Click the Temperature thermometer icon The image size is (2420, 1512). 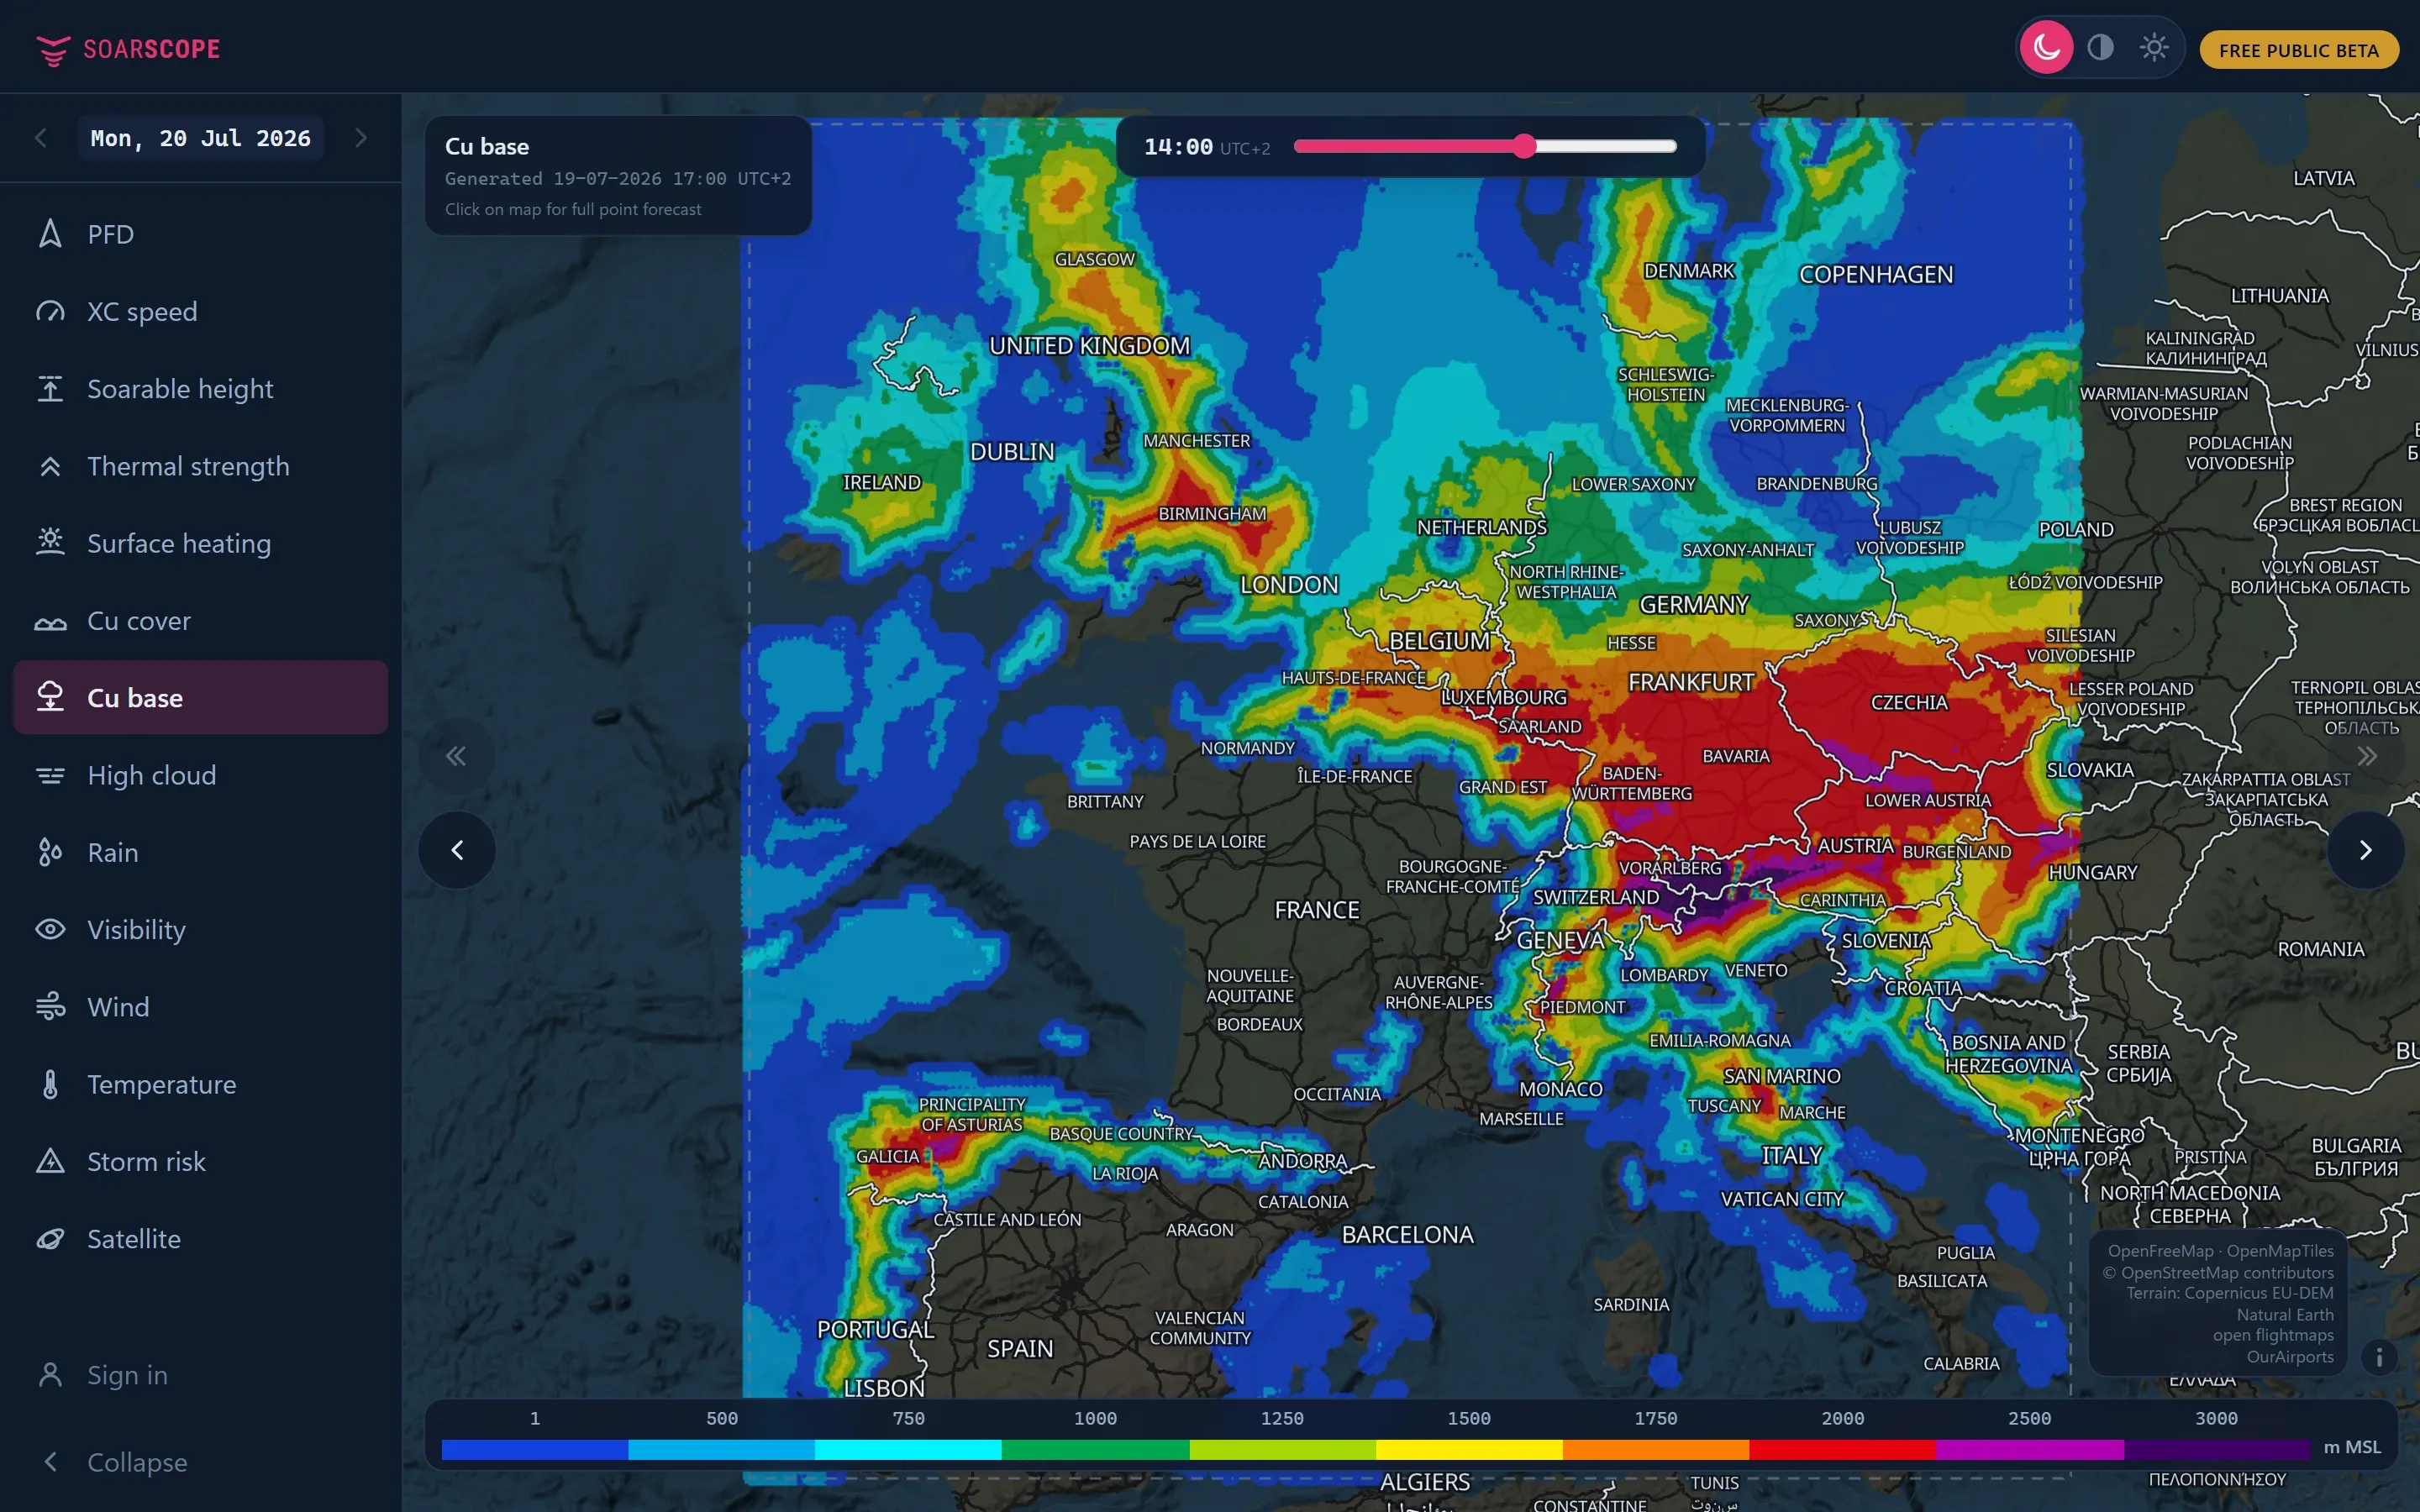50,1084
